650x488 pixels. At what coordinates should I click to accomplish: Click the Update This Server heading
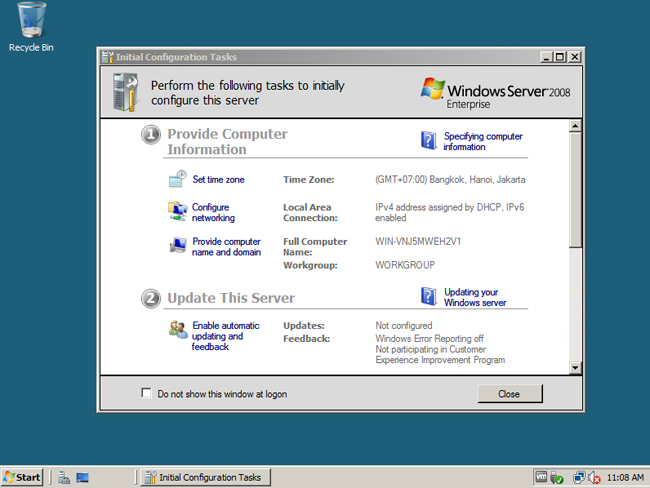[x=231, y=298]
